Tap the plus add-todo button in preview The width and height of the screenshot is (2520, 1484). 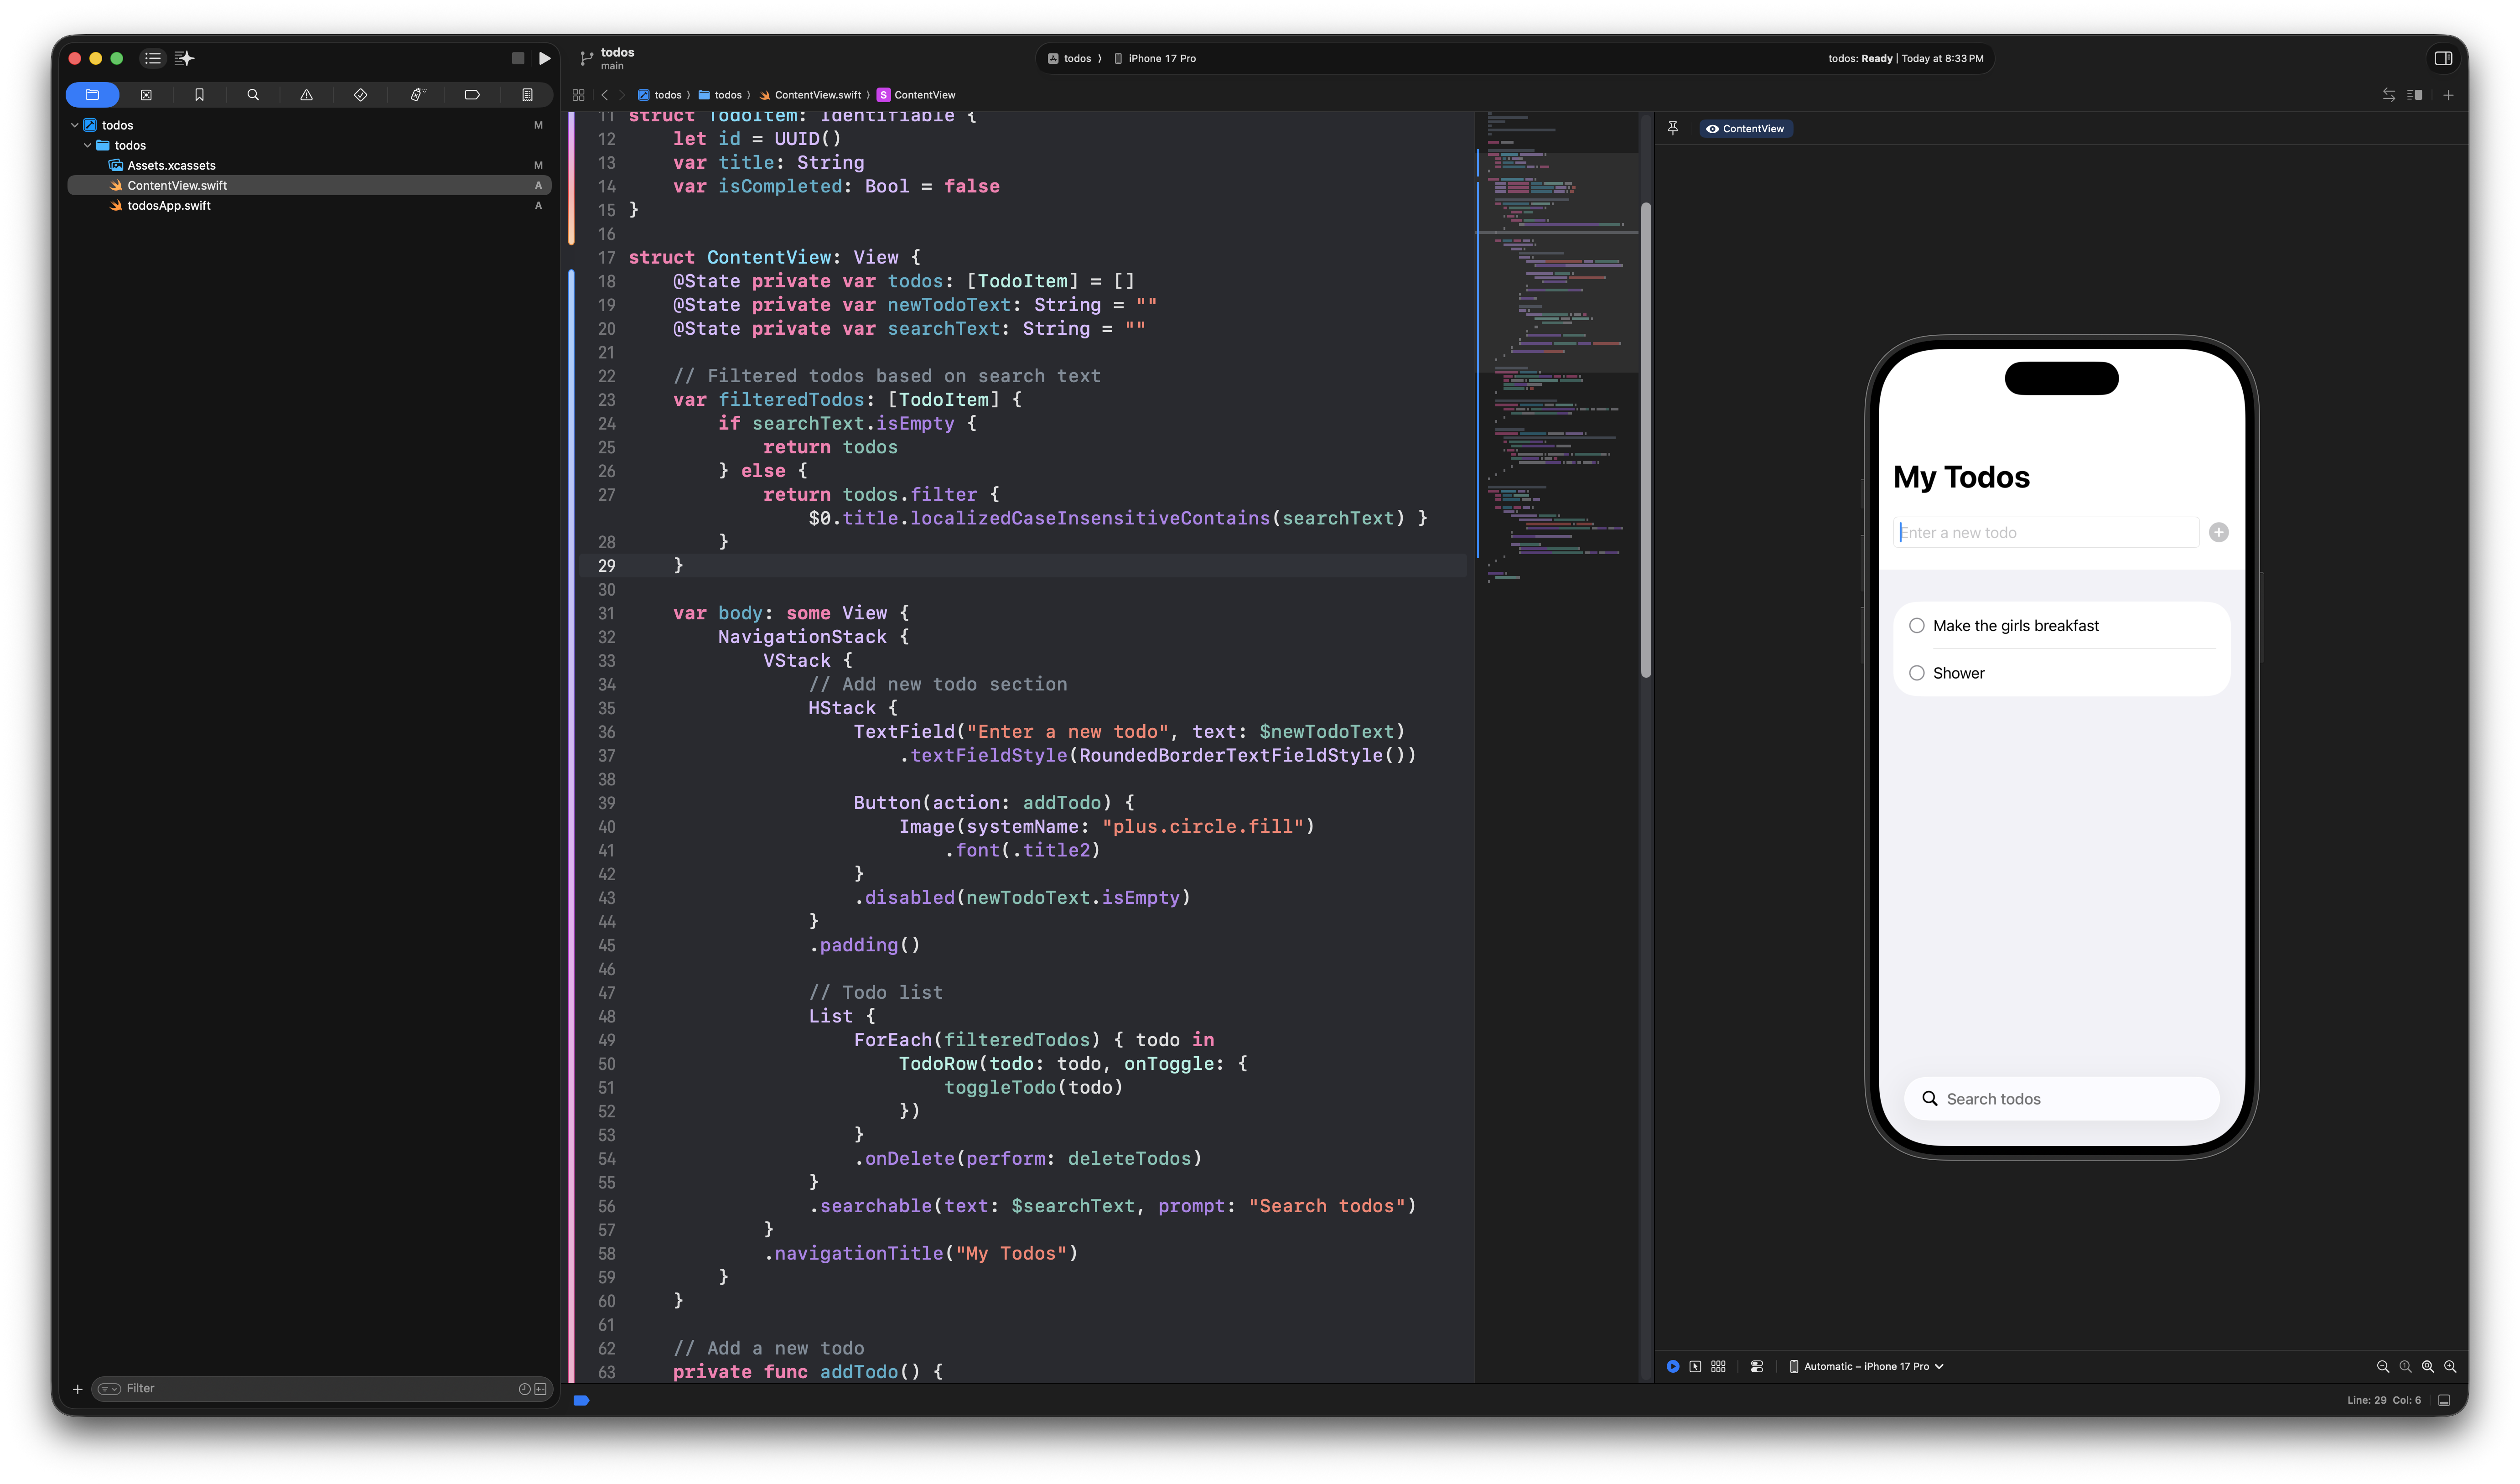tap(2219, 533)
